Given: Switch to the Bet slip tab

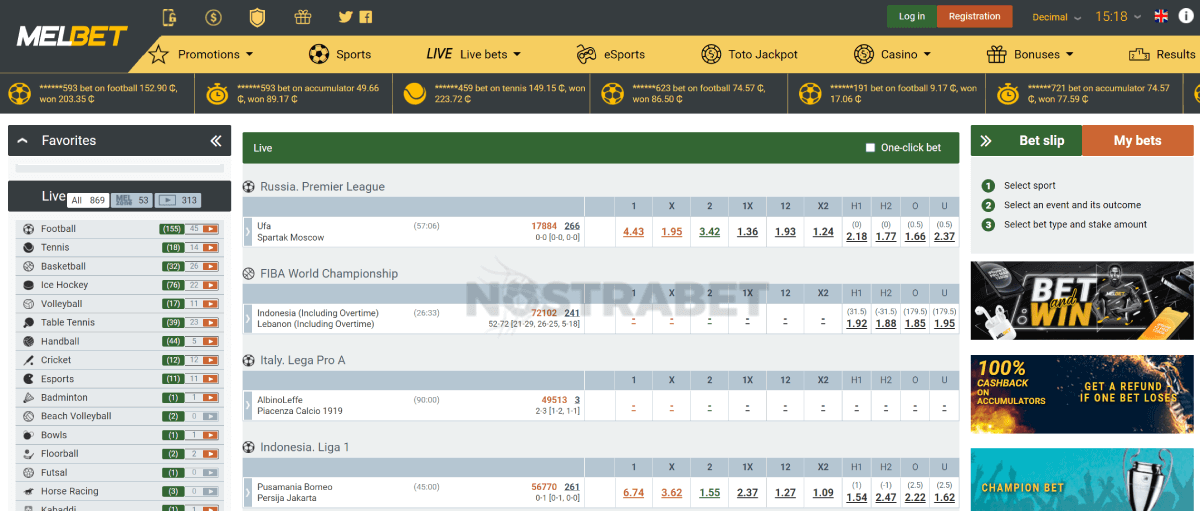Looking at the screenshot, I should tap(1026, 141).
